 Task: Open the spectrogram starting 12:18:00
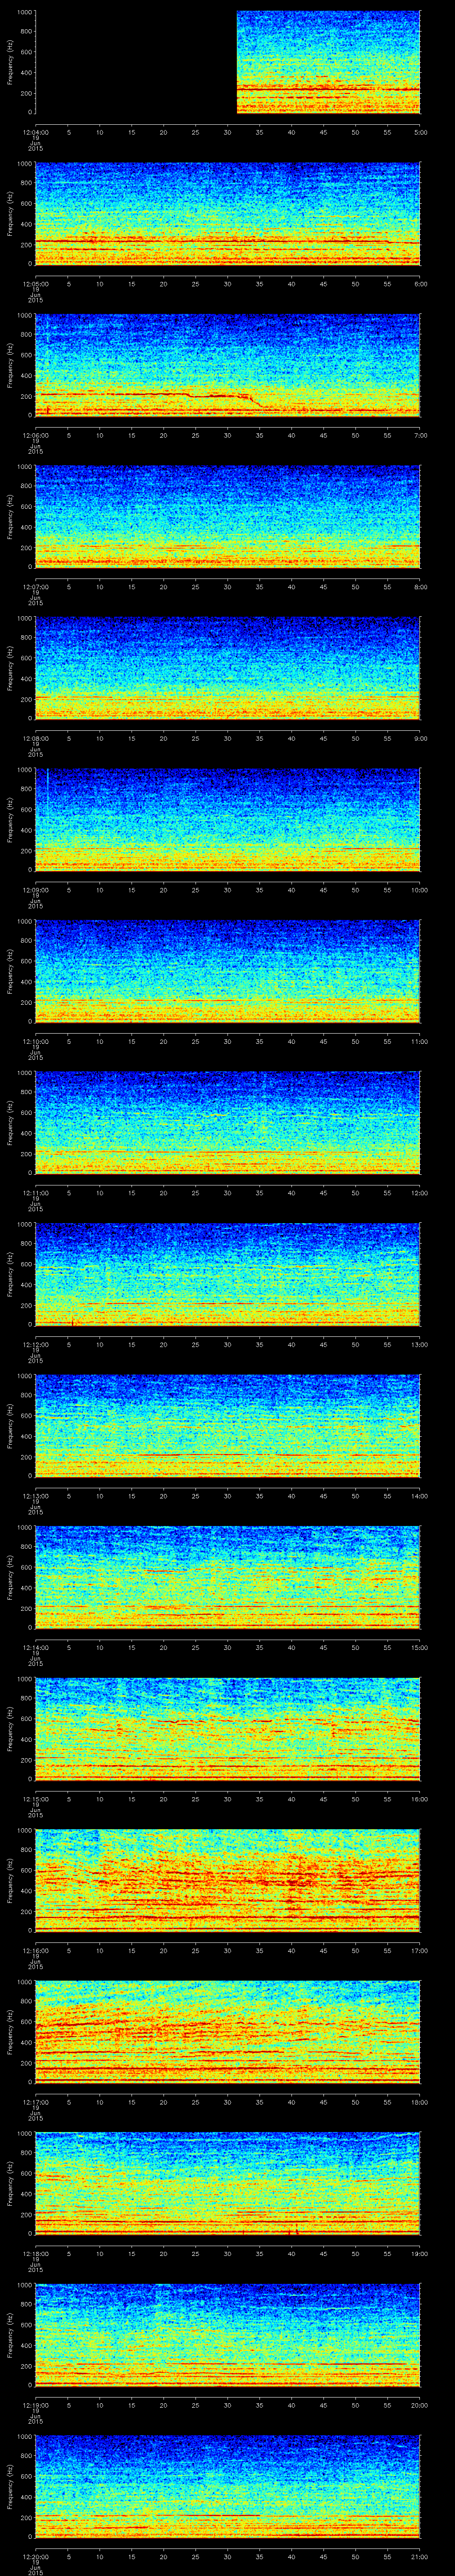pos(228,2183)
